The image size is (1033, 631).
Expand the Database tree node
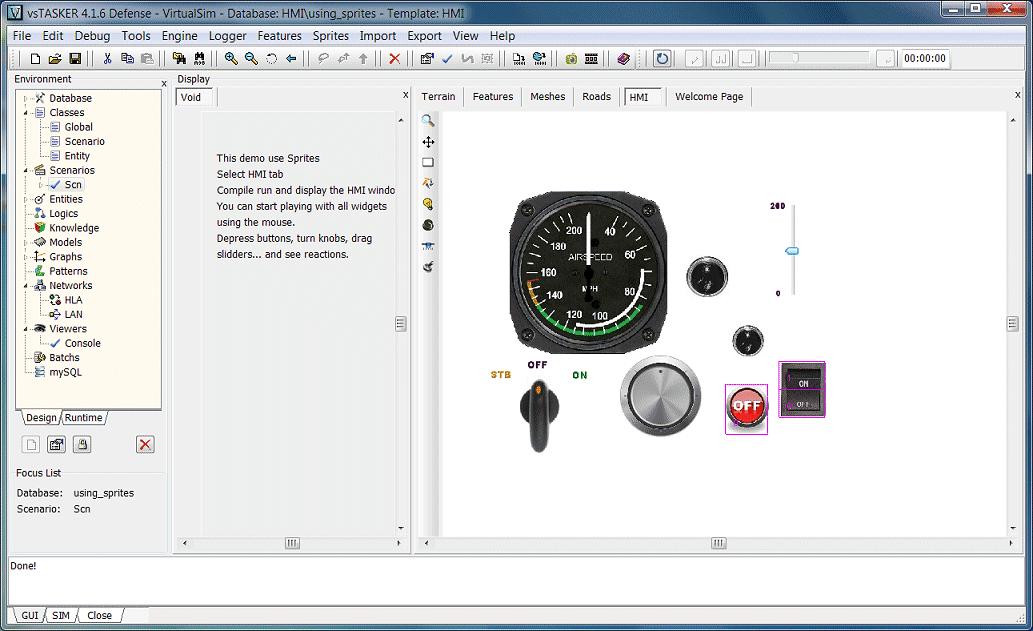pos(26,98)
